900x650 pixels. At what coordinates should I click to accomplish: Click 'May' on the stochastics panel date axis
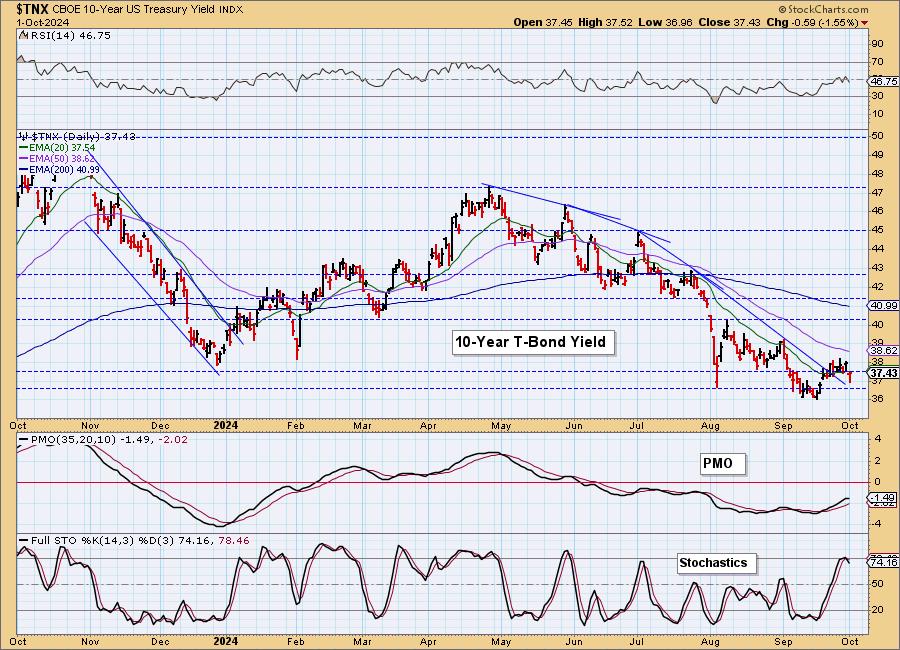click(x=501, y=641)
